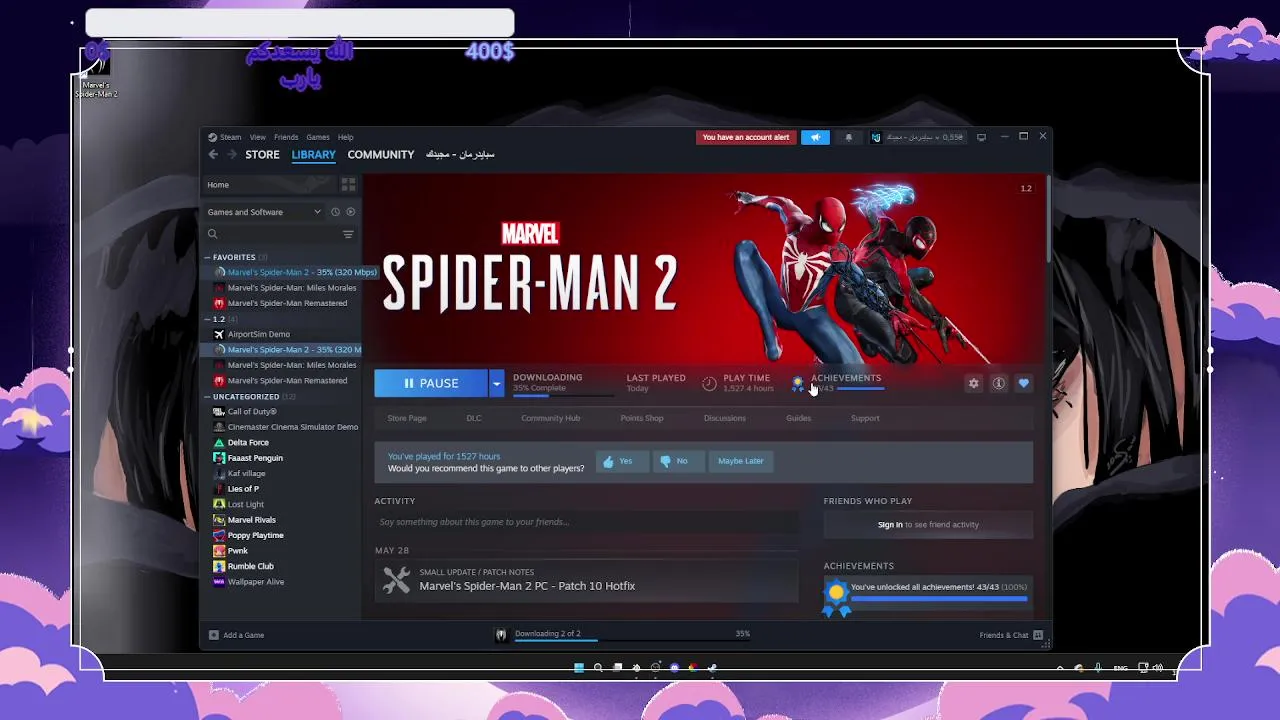Collapse the Favorites category
Screen dimensions: 1280x720
(208, 257)
